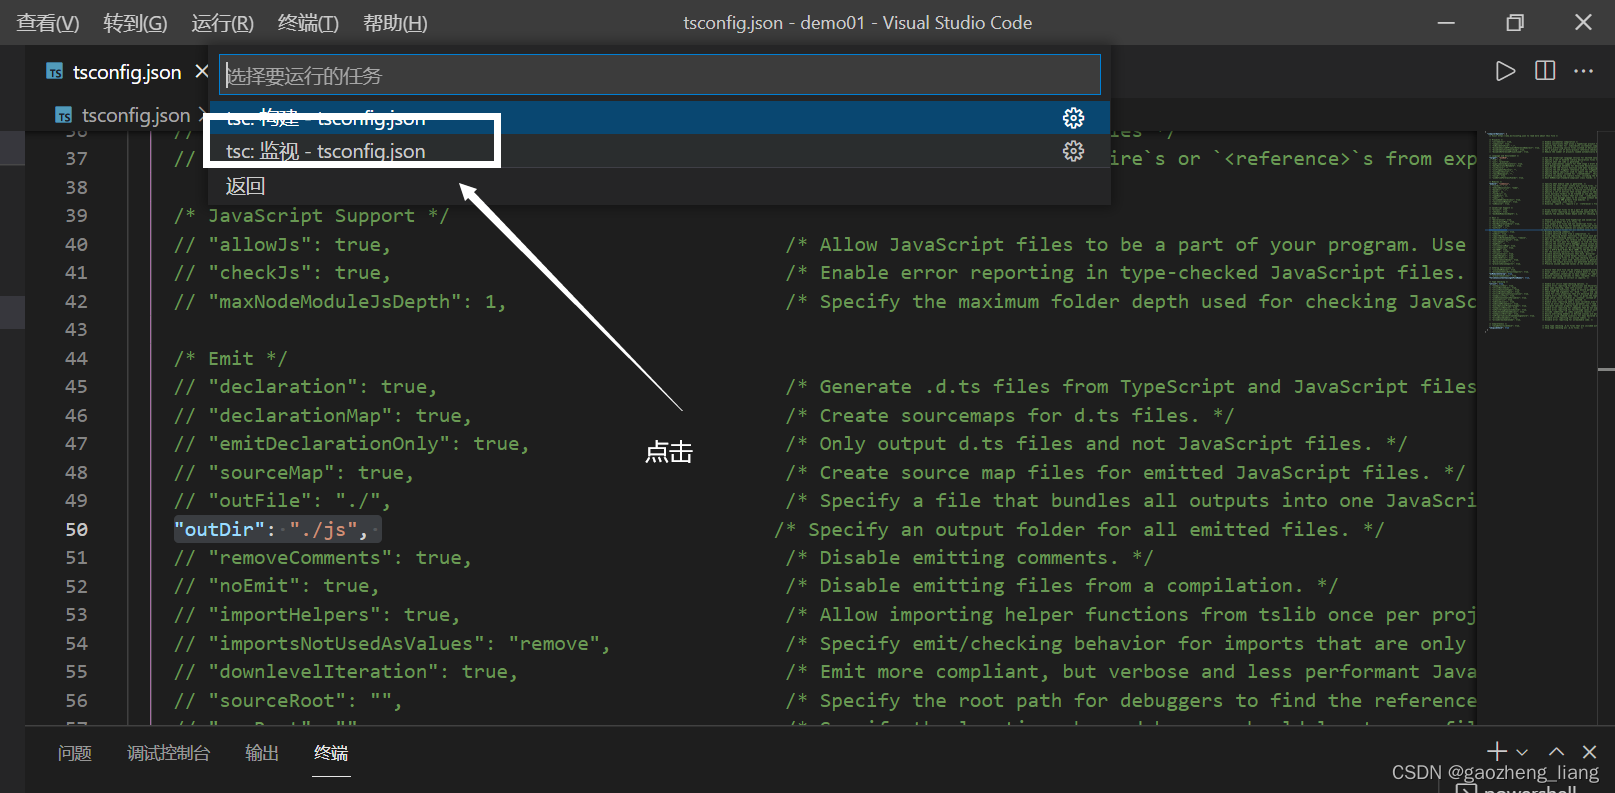1615x793 pixels.
Task: Click line number 44 in gutter
Action: (77, 358)
